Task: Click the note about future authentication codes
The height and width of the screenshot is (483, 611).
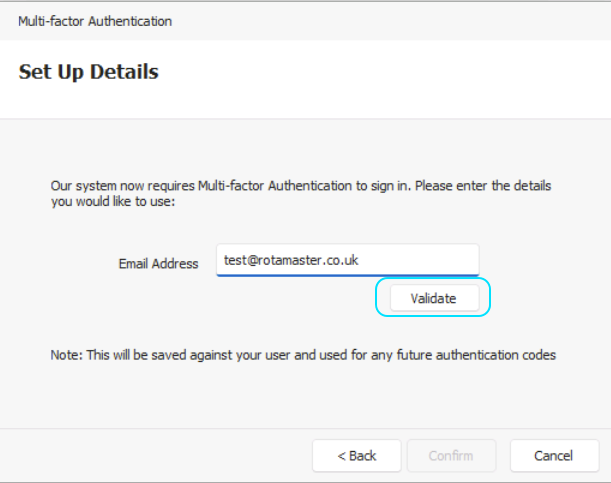Action: click(x=303, y=355)
